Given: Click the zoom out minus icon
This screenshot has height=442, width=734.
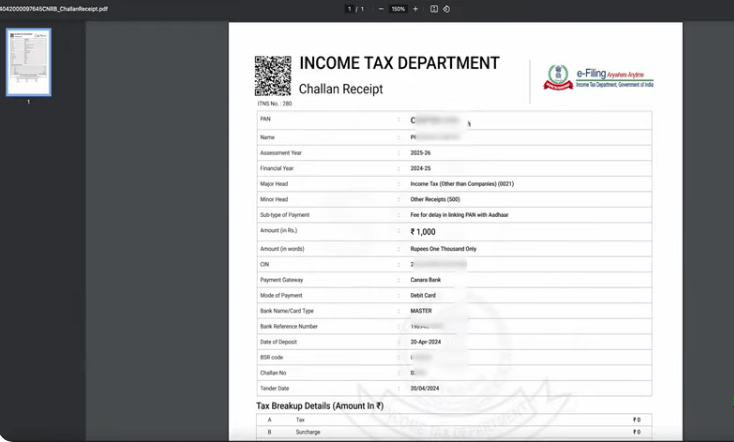Looking at the screenshot, I should coord(381,9).
